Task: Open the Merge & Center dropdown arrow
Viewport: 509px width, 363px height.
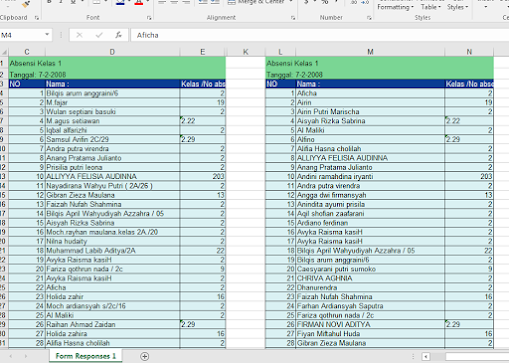Action: pyautogui.click(x=291, y=2)
